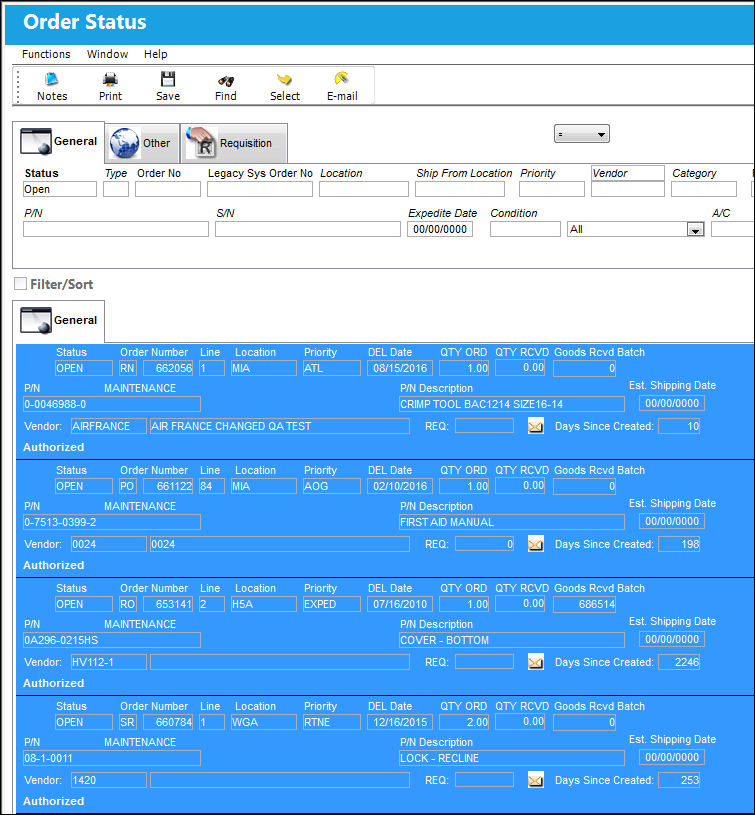Click the A/C search input field
The image size is (755, 815).
coord(733,229)
